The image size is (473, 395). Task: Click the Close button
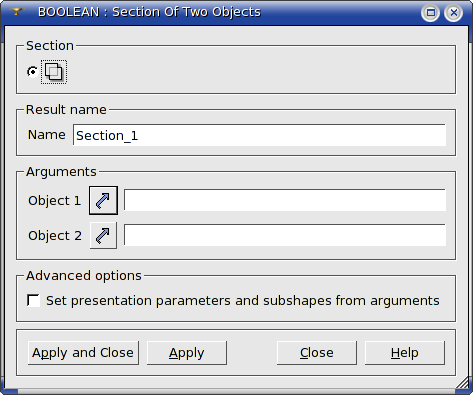coord(317,353)
